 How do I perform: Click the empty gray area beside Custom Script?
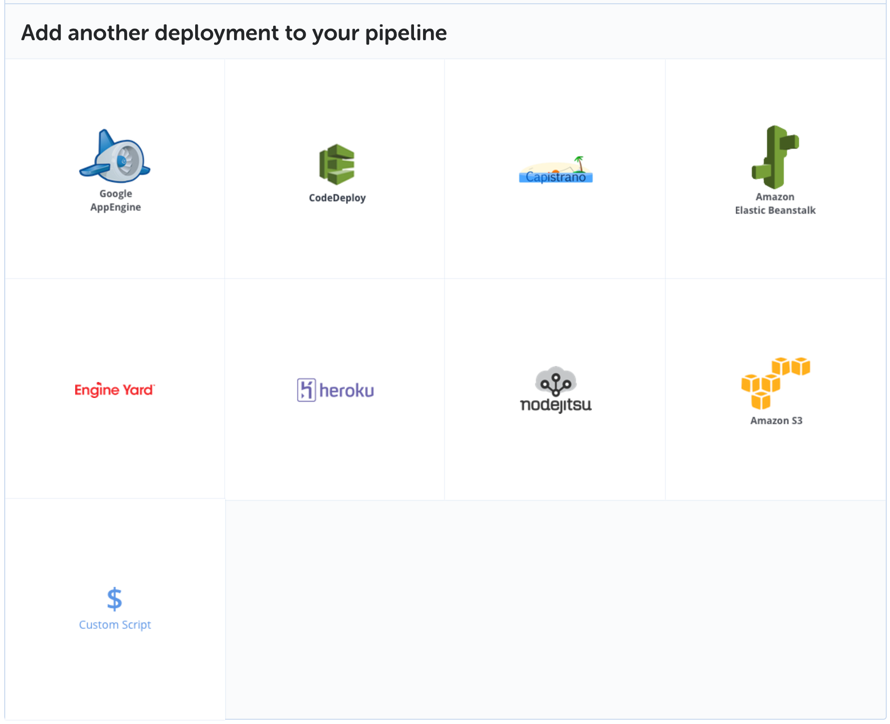(555, 609)
